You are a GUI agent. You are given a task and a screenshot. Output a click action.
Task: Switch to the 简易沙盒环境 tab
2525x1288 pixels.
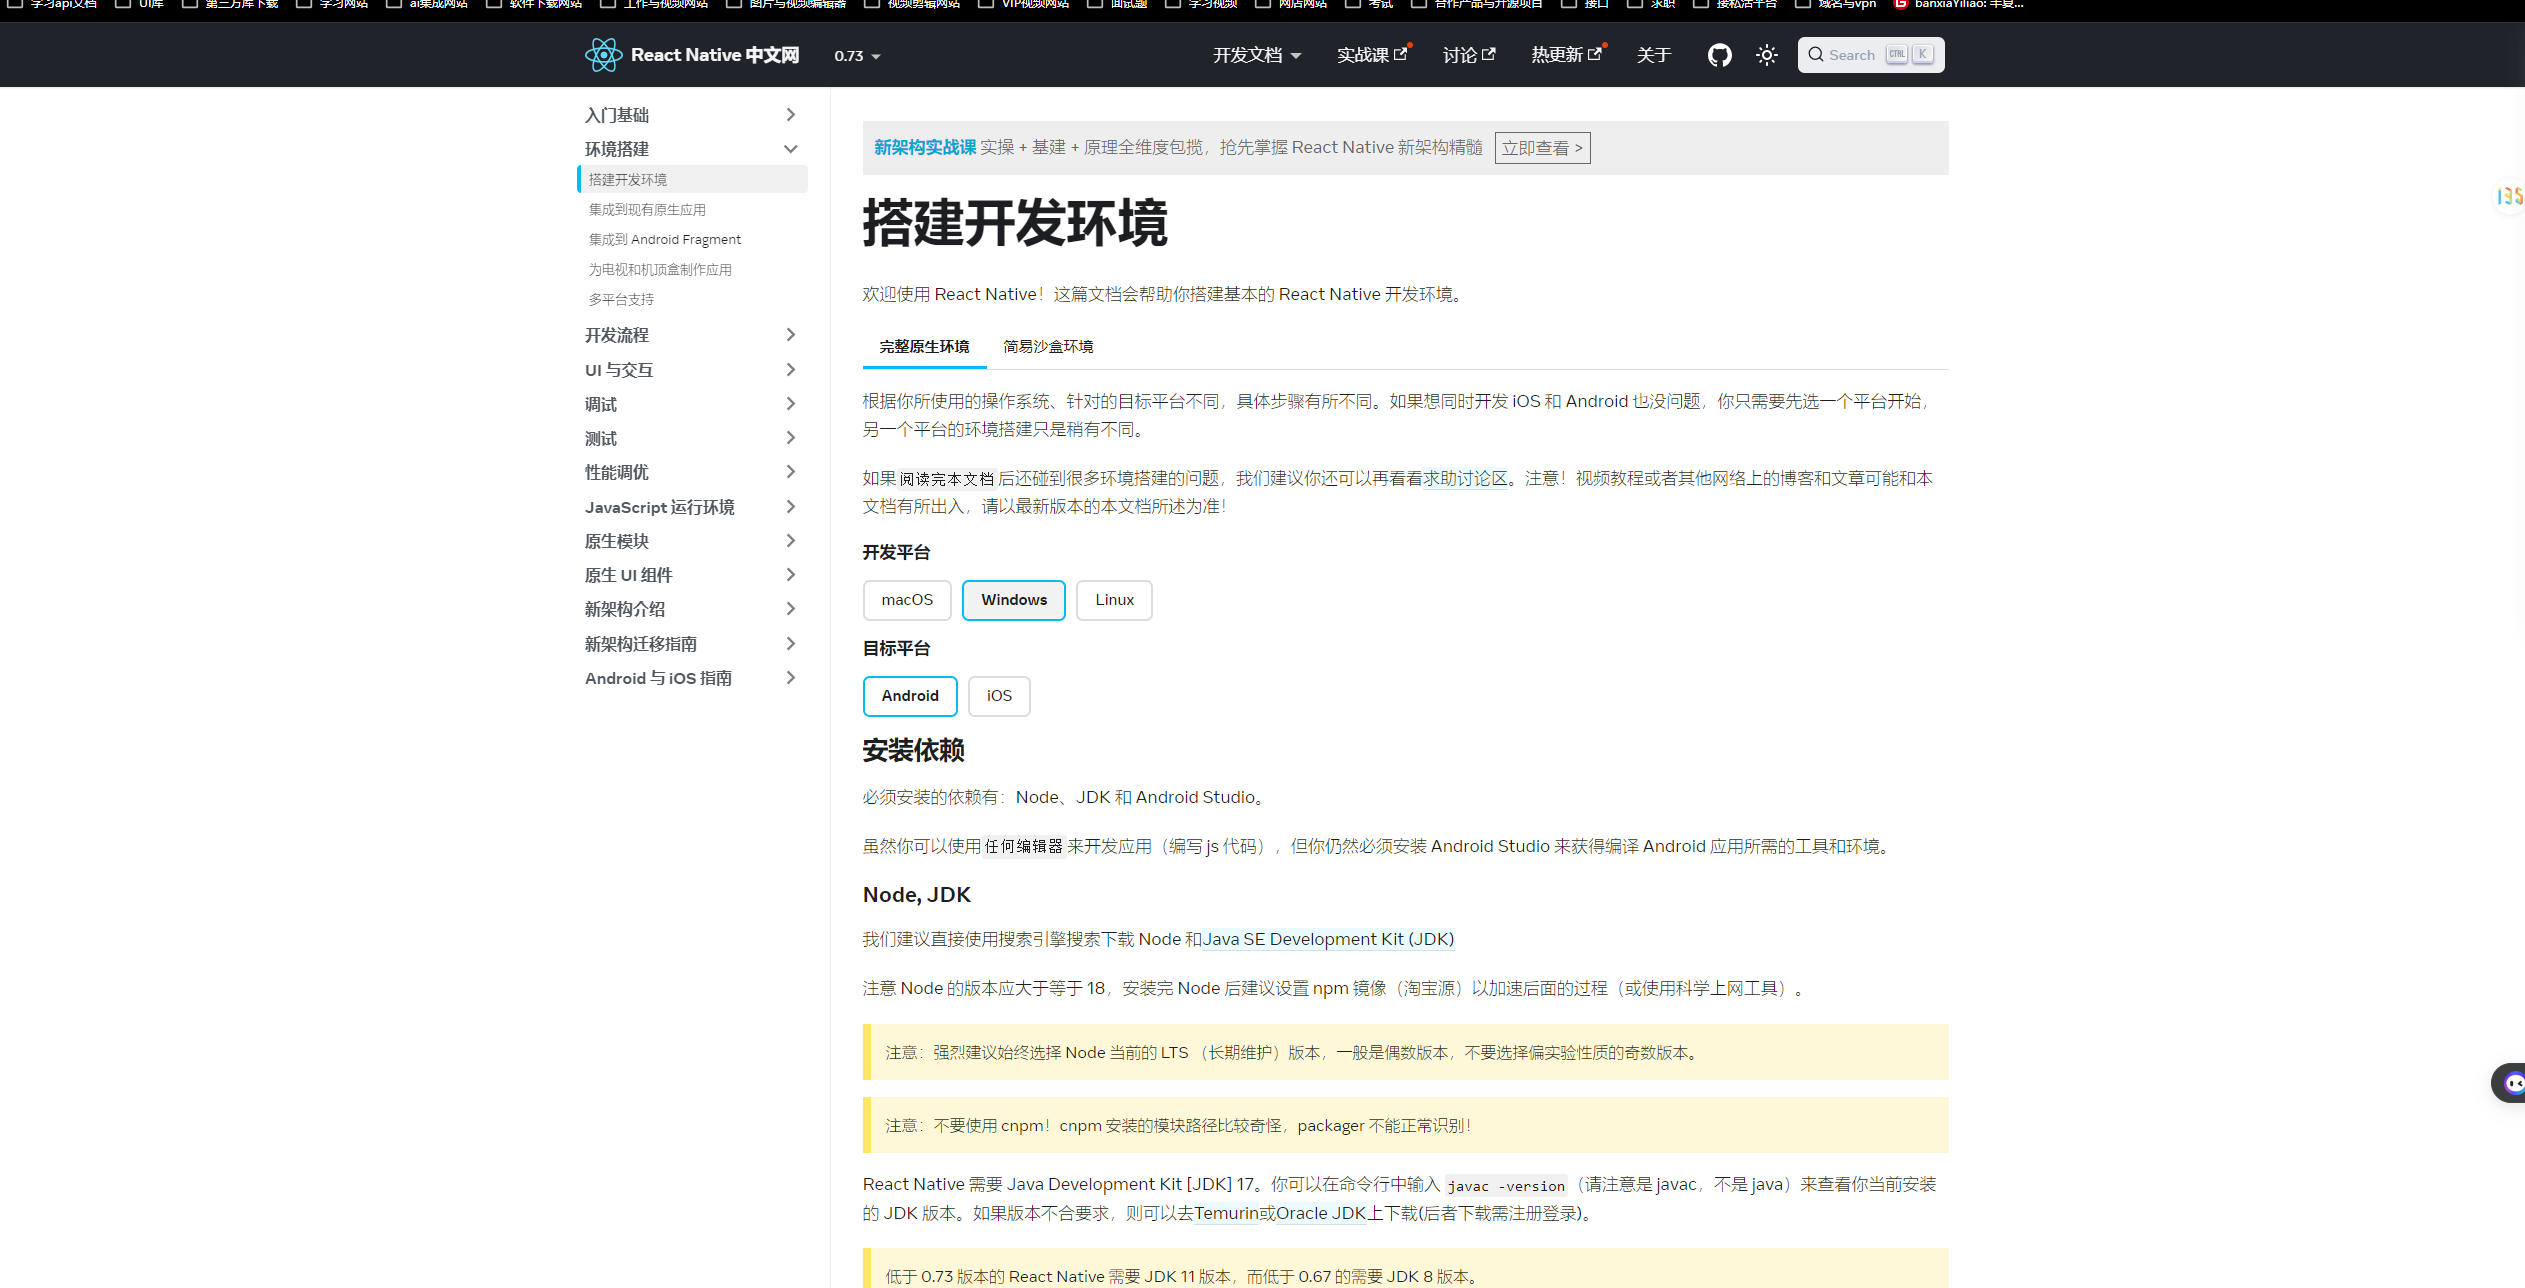1048,347
